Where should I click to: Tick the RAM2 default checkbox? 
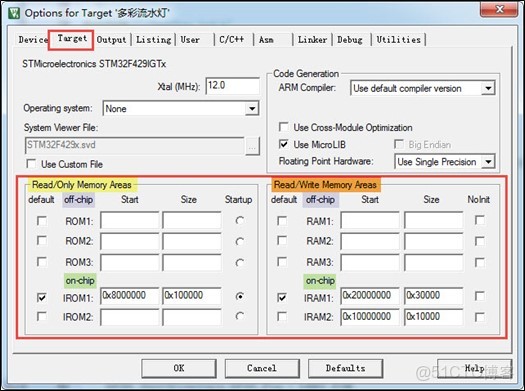pyautogui.click(x=282, y=241)
